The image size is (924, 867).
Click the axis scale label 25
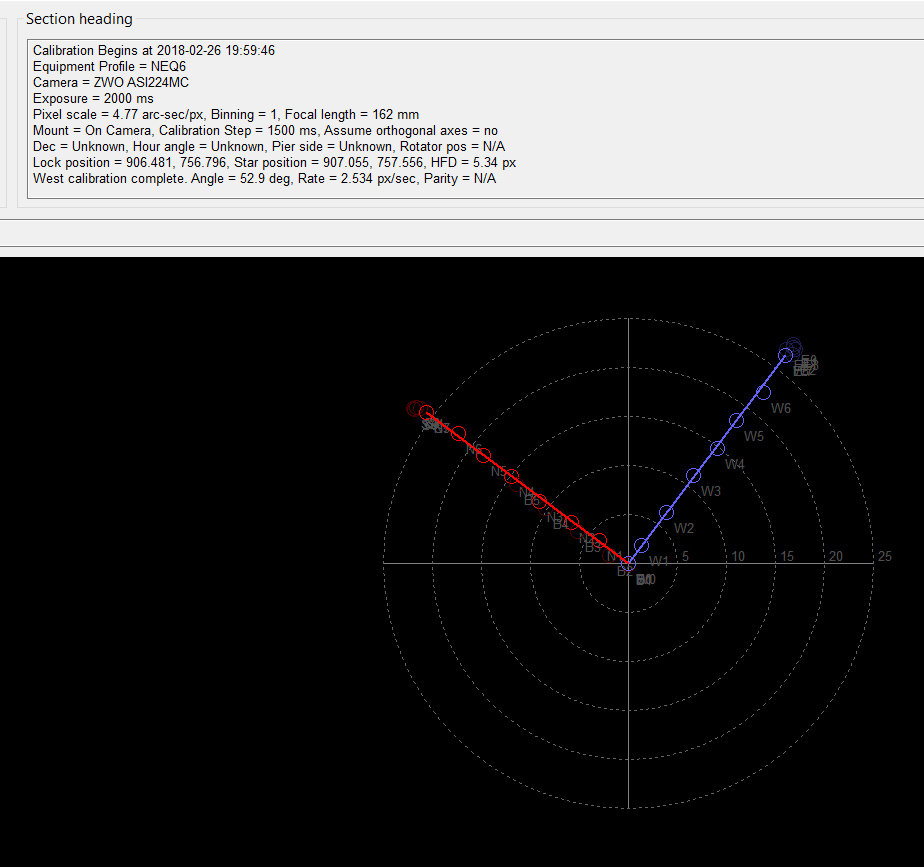(x=885, y=556)
